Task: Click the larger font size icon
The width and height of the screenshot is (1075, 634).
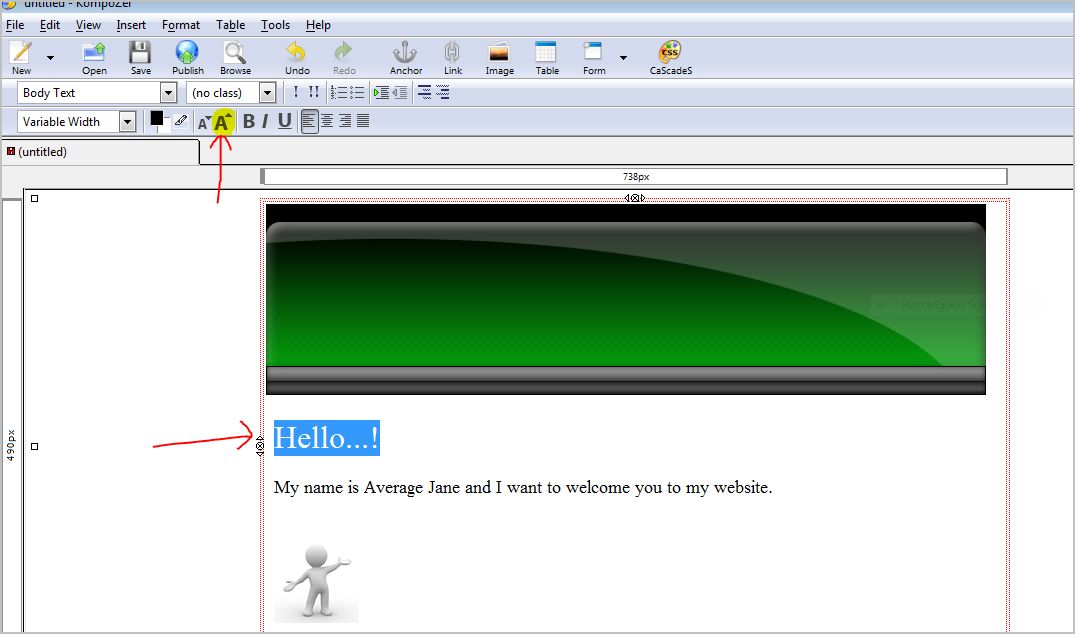Action: point(222,122)
